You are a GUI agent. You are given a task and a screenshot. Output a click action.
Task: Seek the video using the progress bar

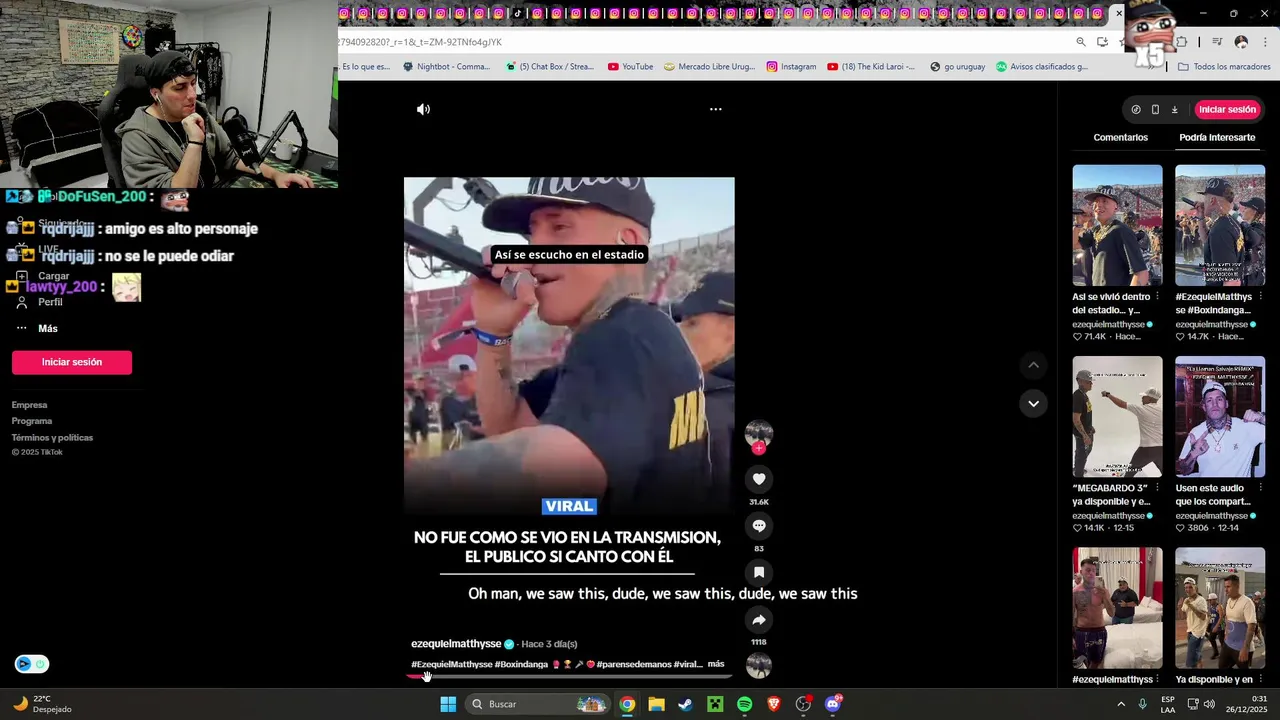click(x=569, y=677)
